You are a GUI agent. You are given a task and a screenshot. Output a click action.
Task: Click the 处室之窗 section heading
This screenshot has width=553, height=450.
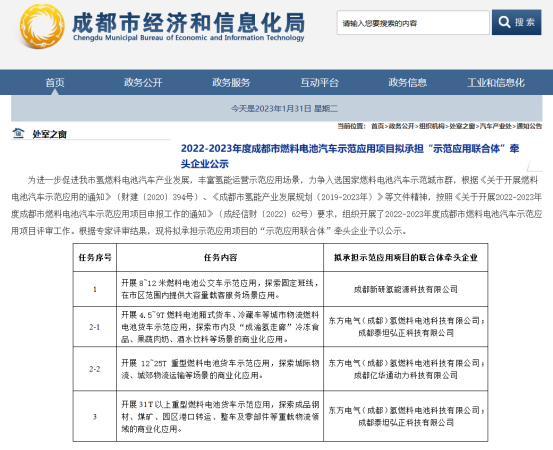tap(49, 134)
